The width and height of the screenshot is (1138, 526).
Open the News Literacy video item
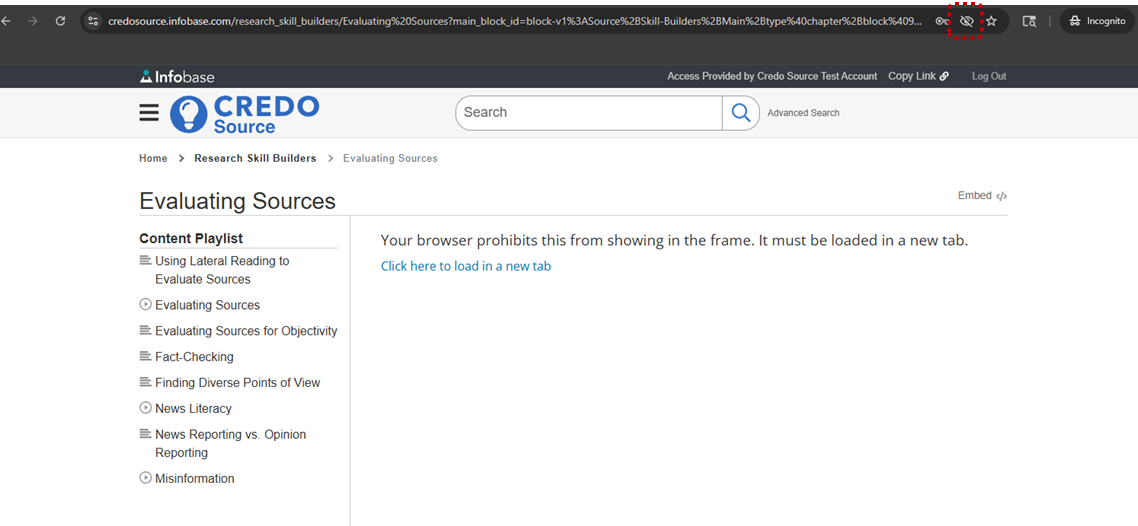point(193,408)
